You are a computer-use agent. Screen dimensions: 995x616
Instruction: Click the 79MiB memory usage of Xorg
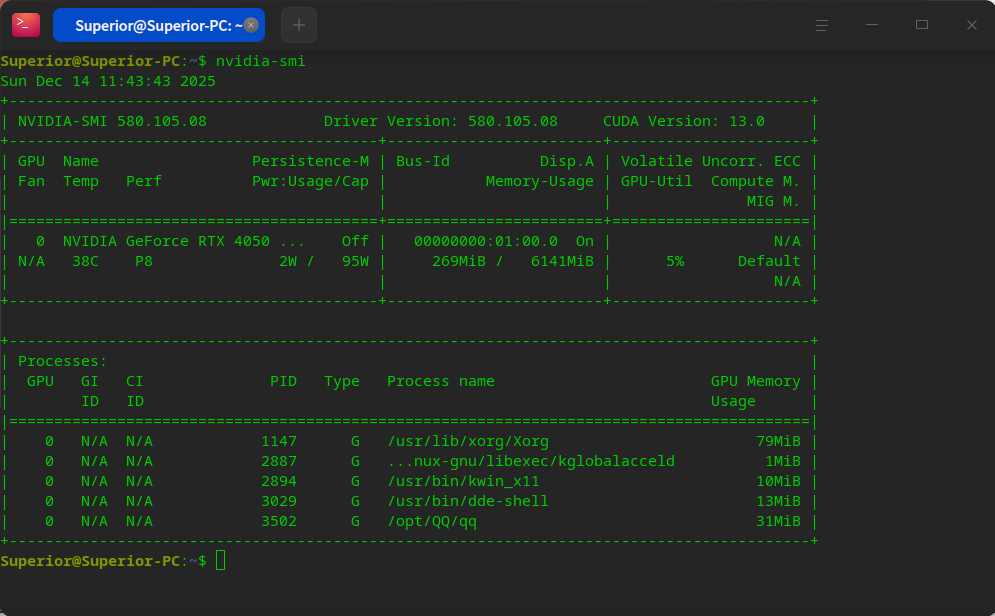[778, 441]
